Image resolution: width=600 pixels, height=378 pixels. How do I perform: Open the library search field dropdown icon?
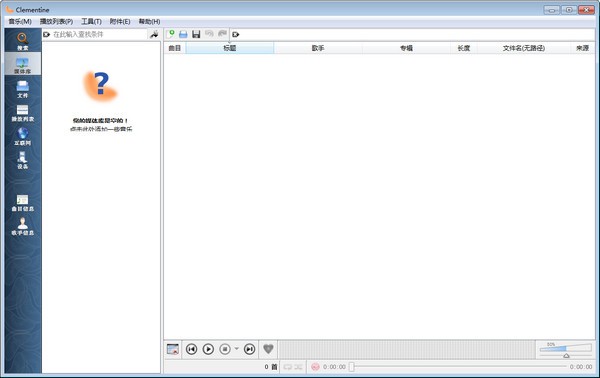tap(47, 34)
